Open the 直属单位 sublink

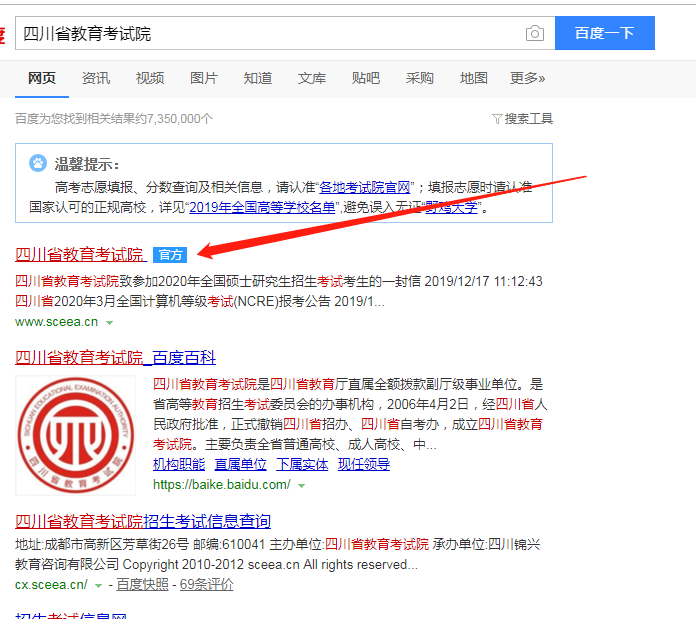(241, 465)
